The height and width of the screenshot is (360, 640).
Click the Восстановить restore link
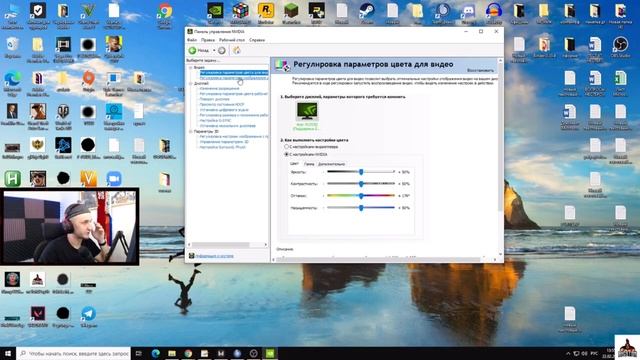click(x=480, y=71)
